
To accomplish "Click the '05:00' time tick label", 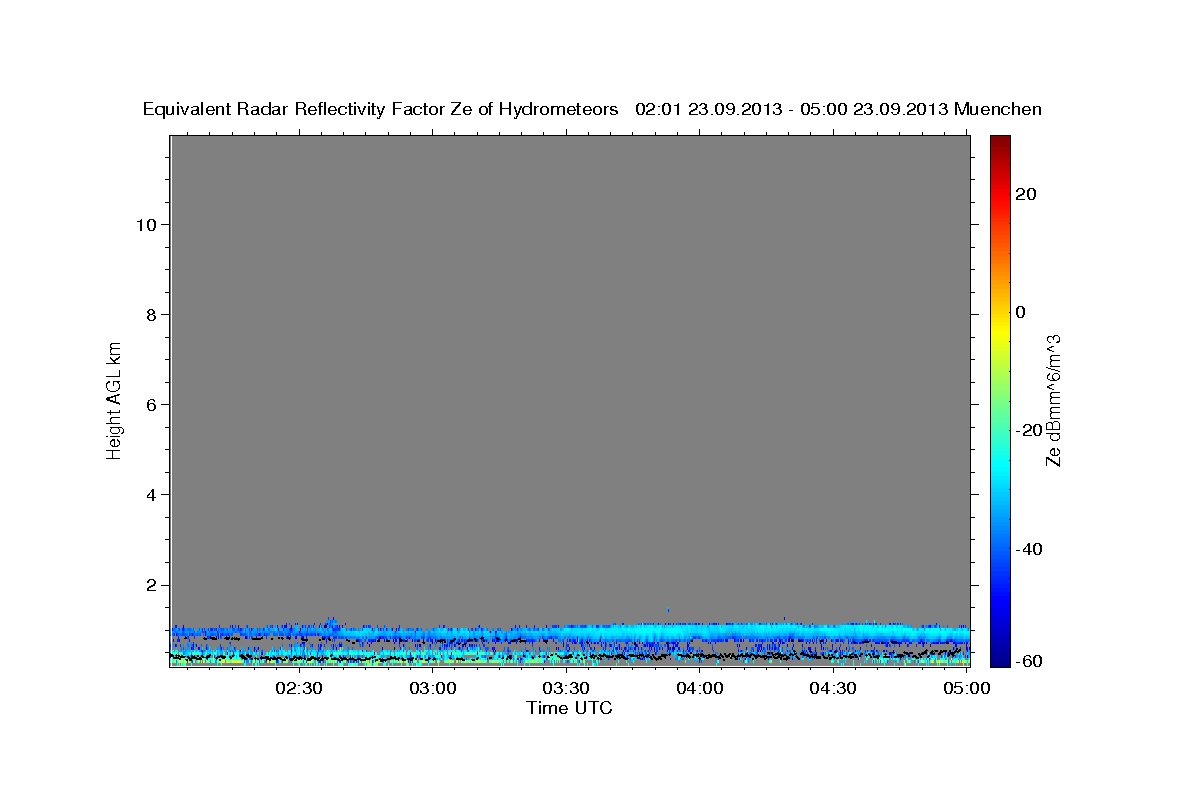I will tap(965, 688).
